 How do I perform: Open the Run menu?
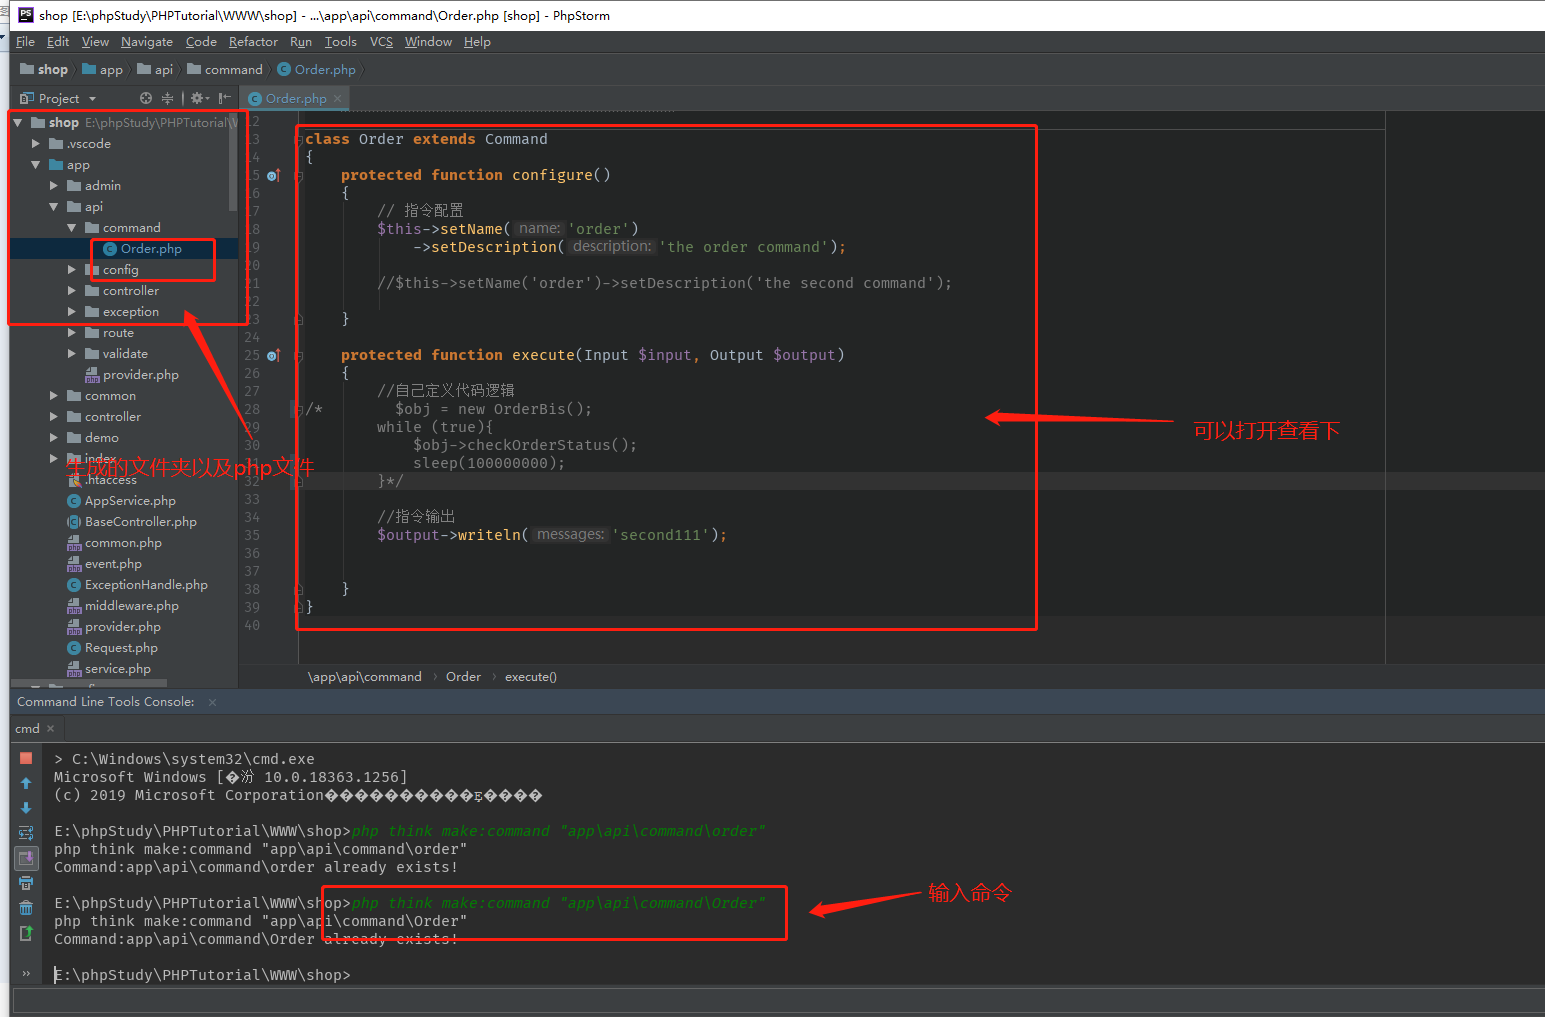(300, 42)
